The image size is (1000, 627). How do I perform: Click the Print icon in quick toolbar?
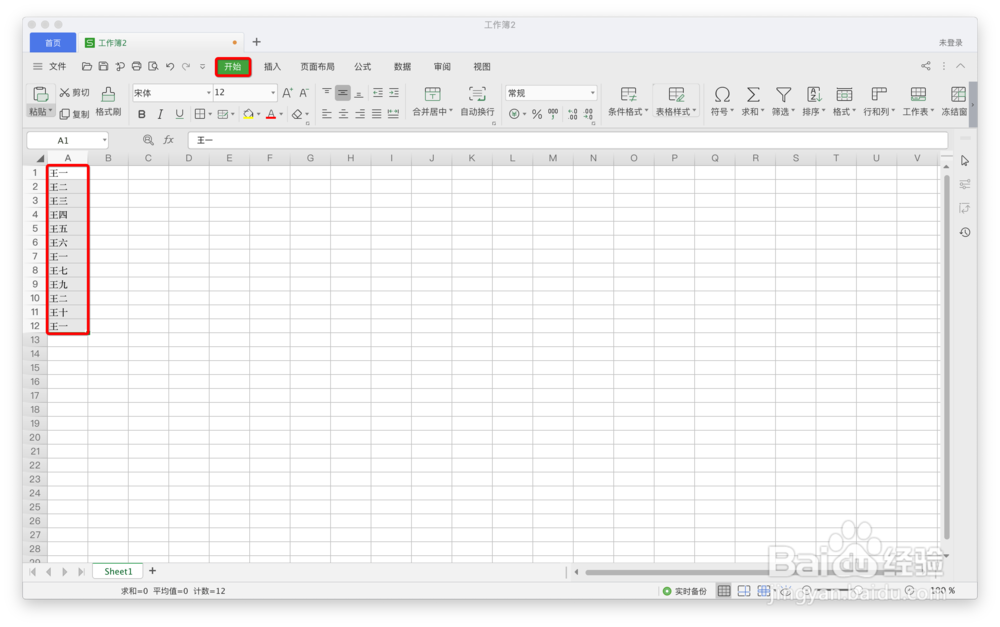136,66
